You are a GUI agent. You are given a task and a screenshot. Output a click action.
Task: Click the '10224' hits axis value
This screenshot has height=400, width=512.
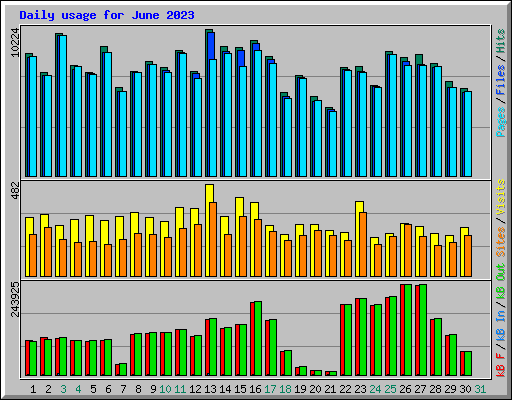click(x=15, y=42)
